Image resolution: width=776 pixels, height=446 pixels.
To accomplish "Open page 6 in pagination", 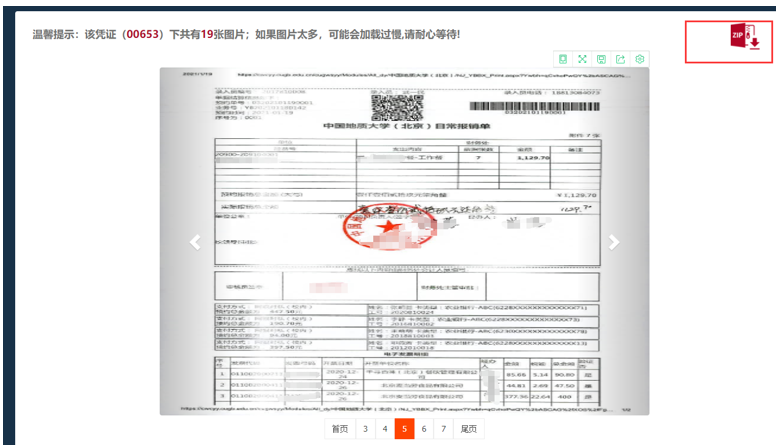I will [x=424, y=429].
